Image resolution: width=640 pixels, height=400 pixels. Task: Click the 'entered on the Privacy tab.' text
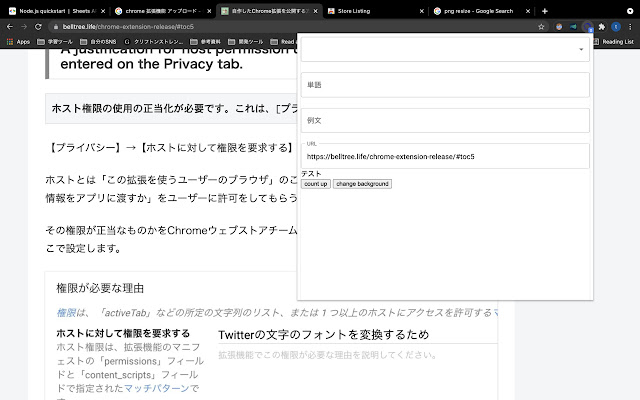click(x=151, y=64)
